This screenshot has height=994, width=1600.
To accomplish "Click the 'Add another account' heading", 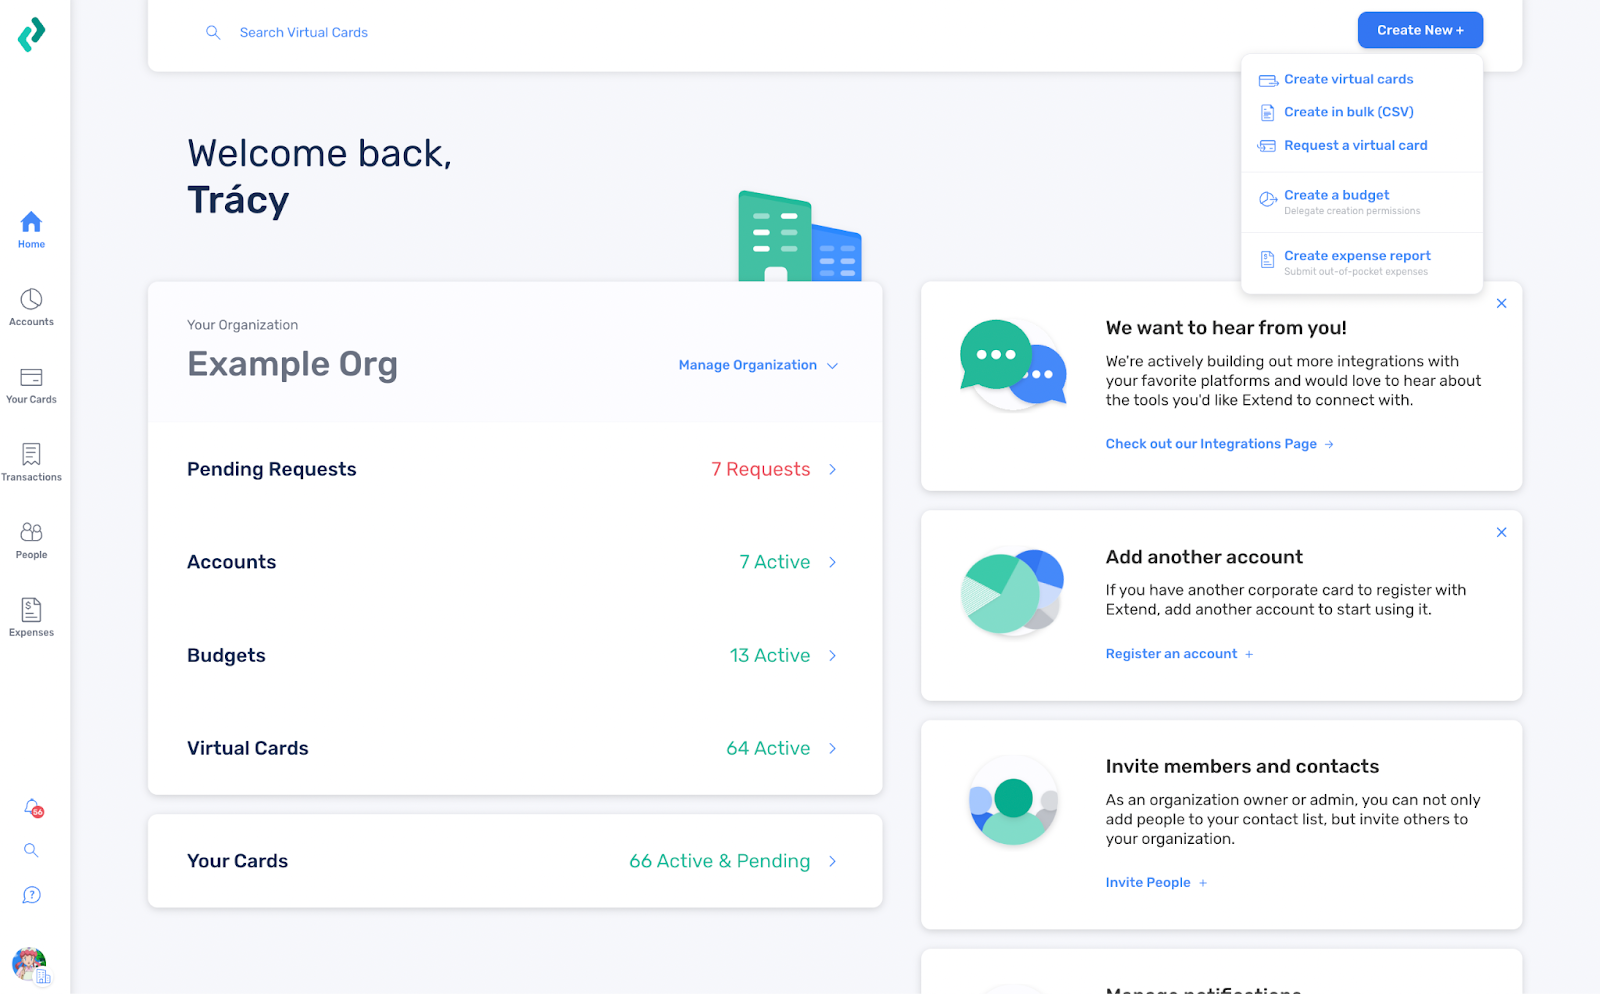I will (1204, 557).
